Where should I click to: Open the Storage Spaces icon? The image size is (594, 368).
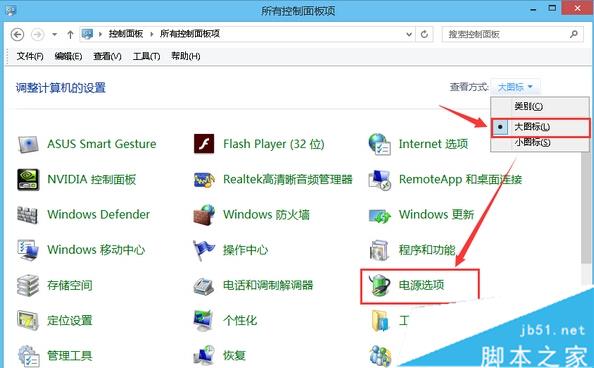pos(28,285)
